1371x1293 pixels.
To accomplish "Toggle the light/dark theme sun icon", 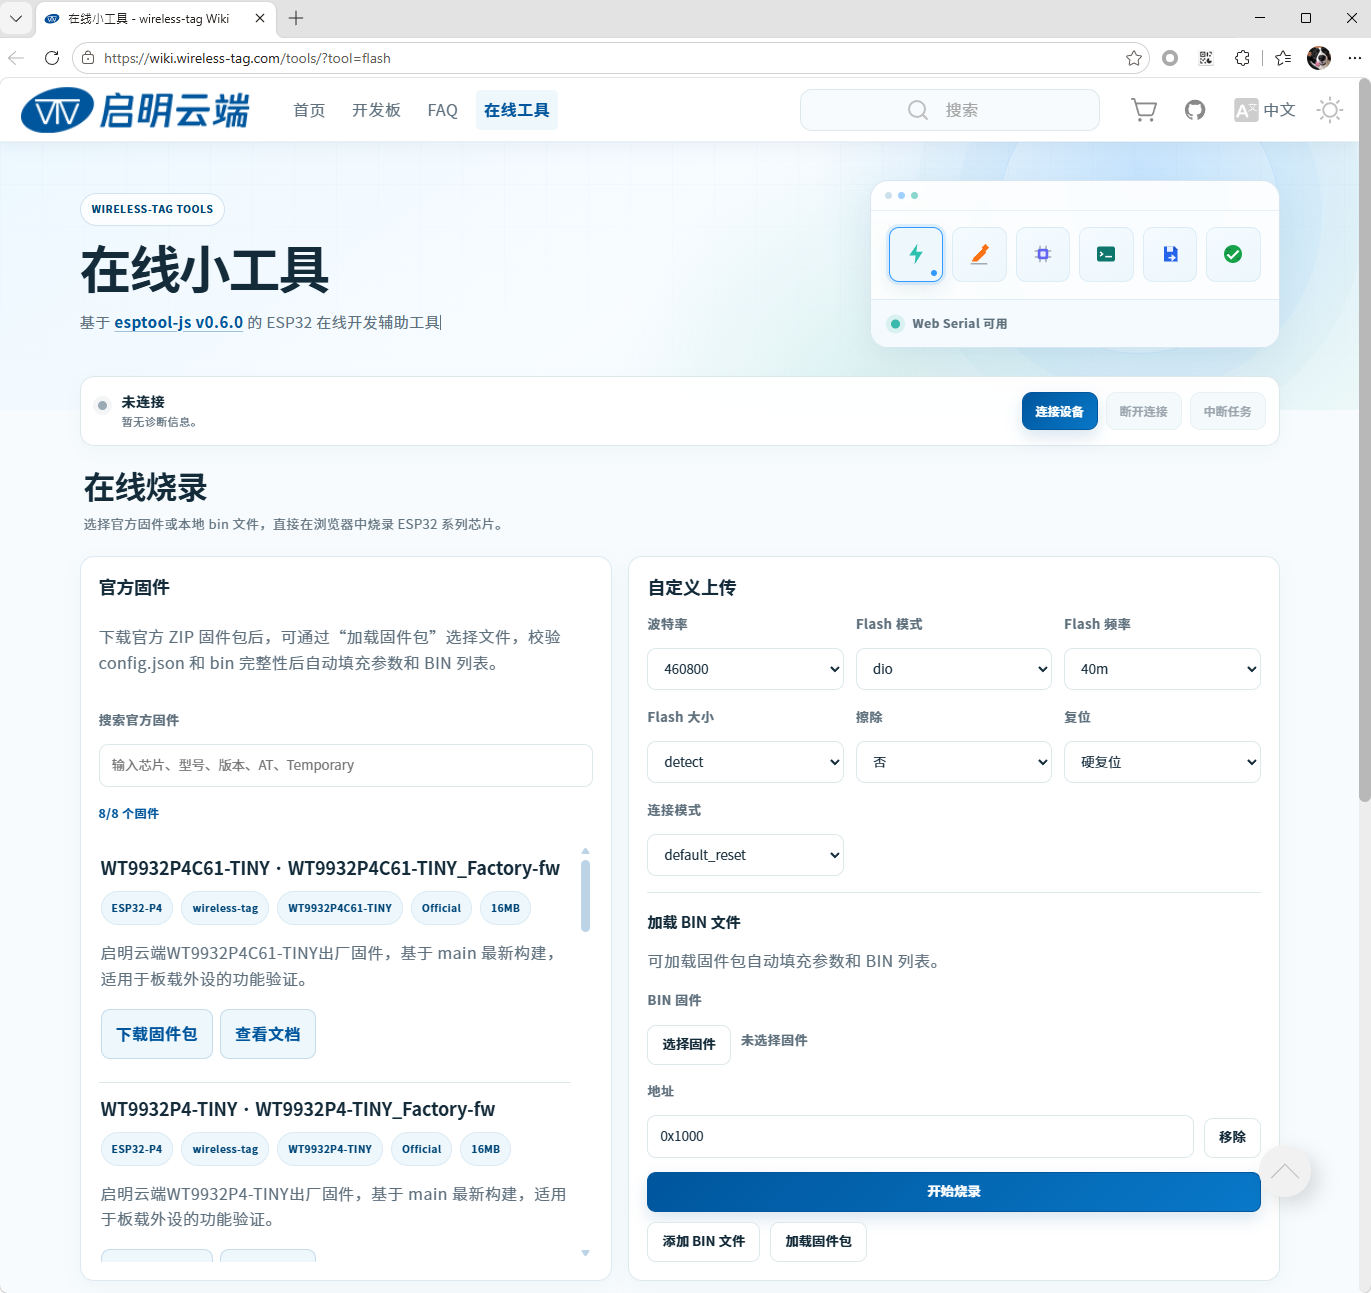I will 1330,110.
